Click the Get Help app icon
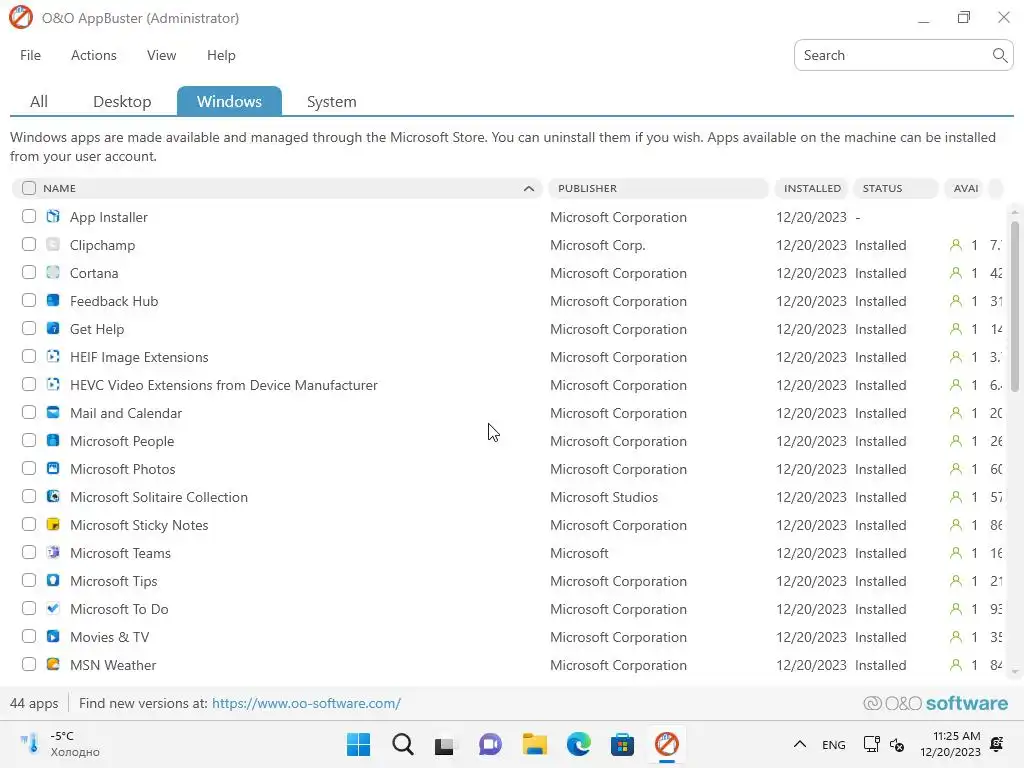Image resolution: width=1024 pixels, height=768 pixels. [x=53, y=328]
